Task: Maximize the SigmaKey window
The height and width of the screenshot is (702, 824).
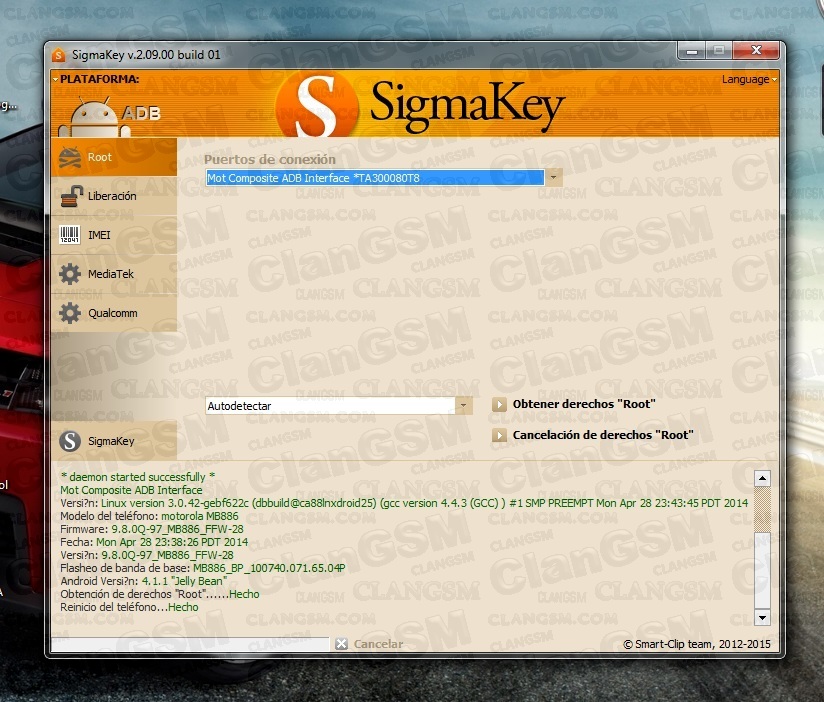Action: tap(719, 50)
